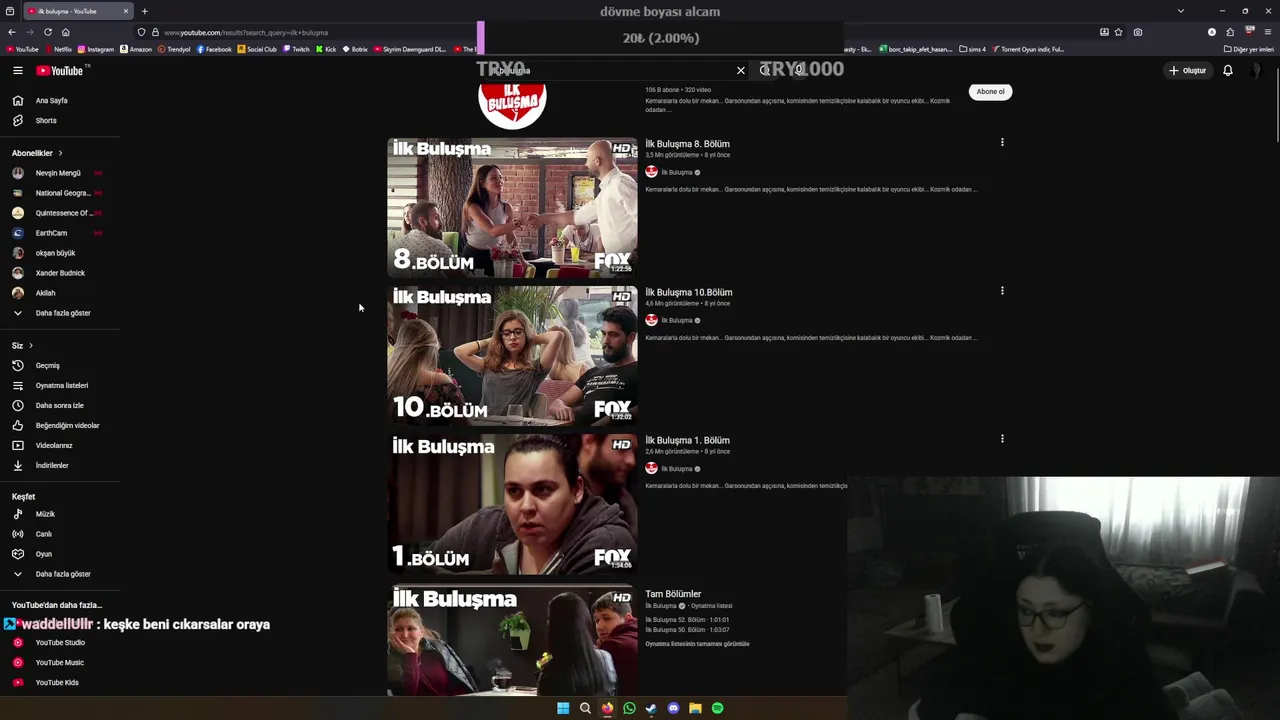Expand subscriptions with Daha fazla göster

click(62, 313)
